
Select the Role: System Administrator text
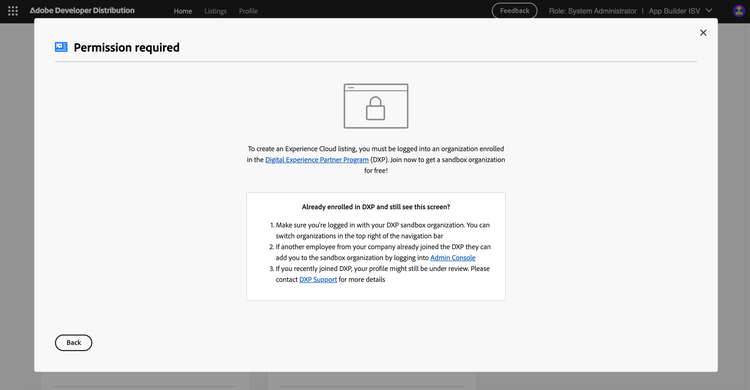click(593, 11)
